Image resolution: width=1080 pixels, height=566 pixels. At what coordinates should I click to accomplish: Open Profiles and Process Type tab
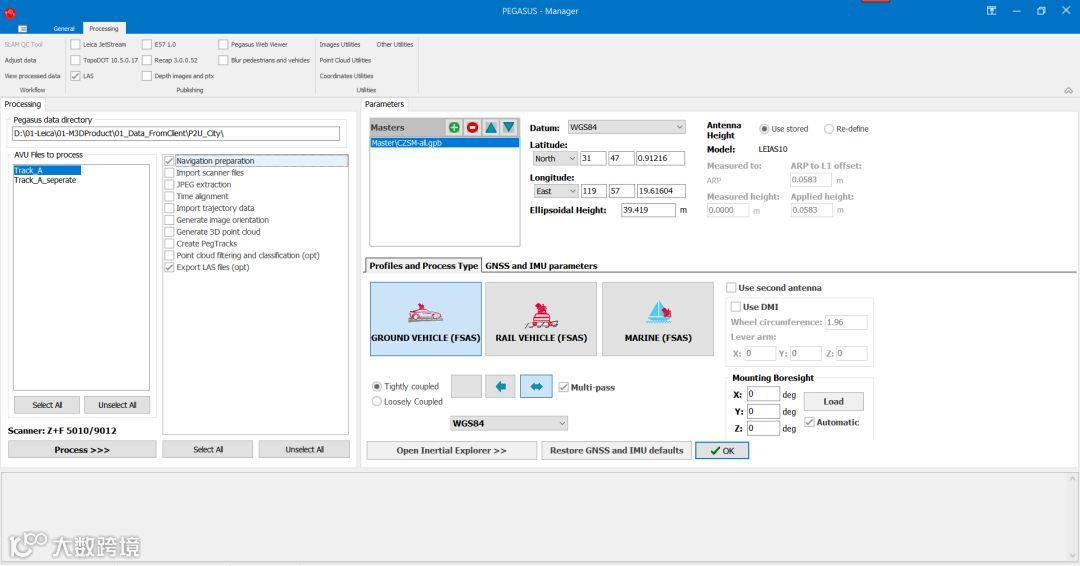click(x=423, y=266)
